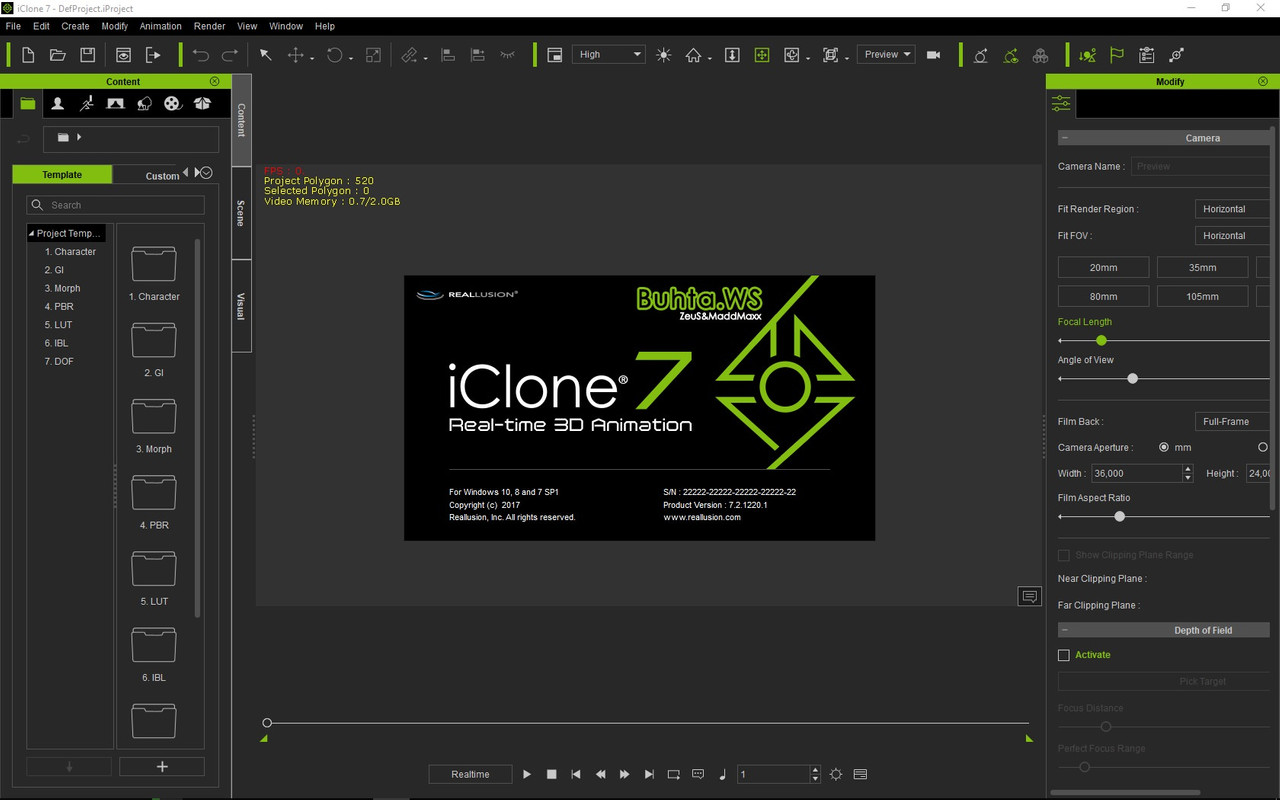Expand the path arrow next to the folder icon
Viewport: 1280px width, 800px height.
click(79, 137)
